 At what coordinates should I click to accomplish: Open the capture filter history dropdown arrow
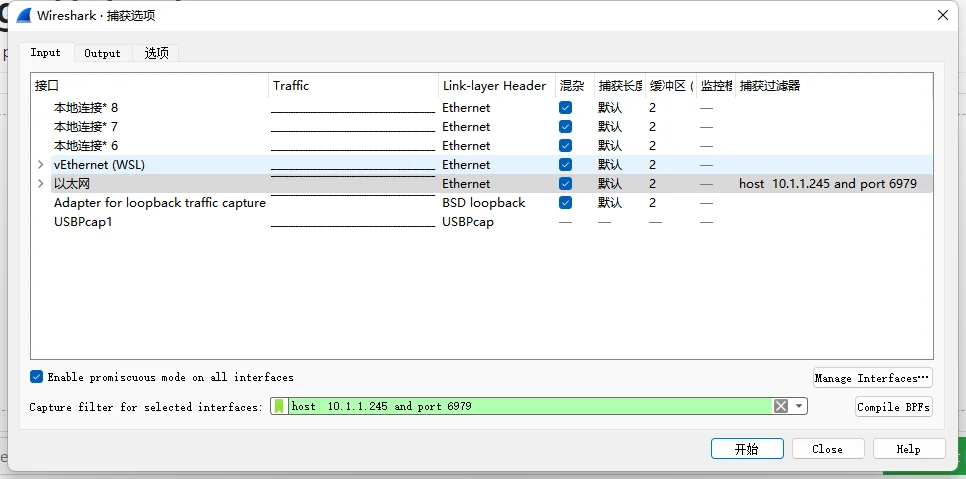pyautogui.click(x=798, y=406)
